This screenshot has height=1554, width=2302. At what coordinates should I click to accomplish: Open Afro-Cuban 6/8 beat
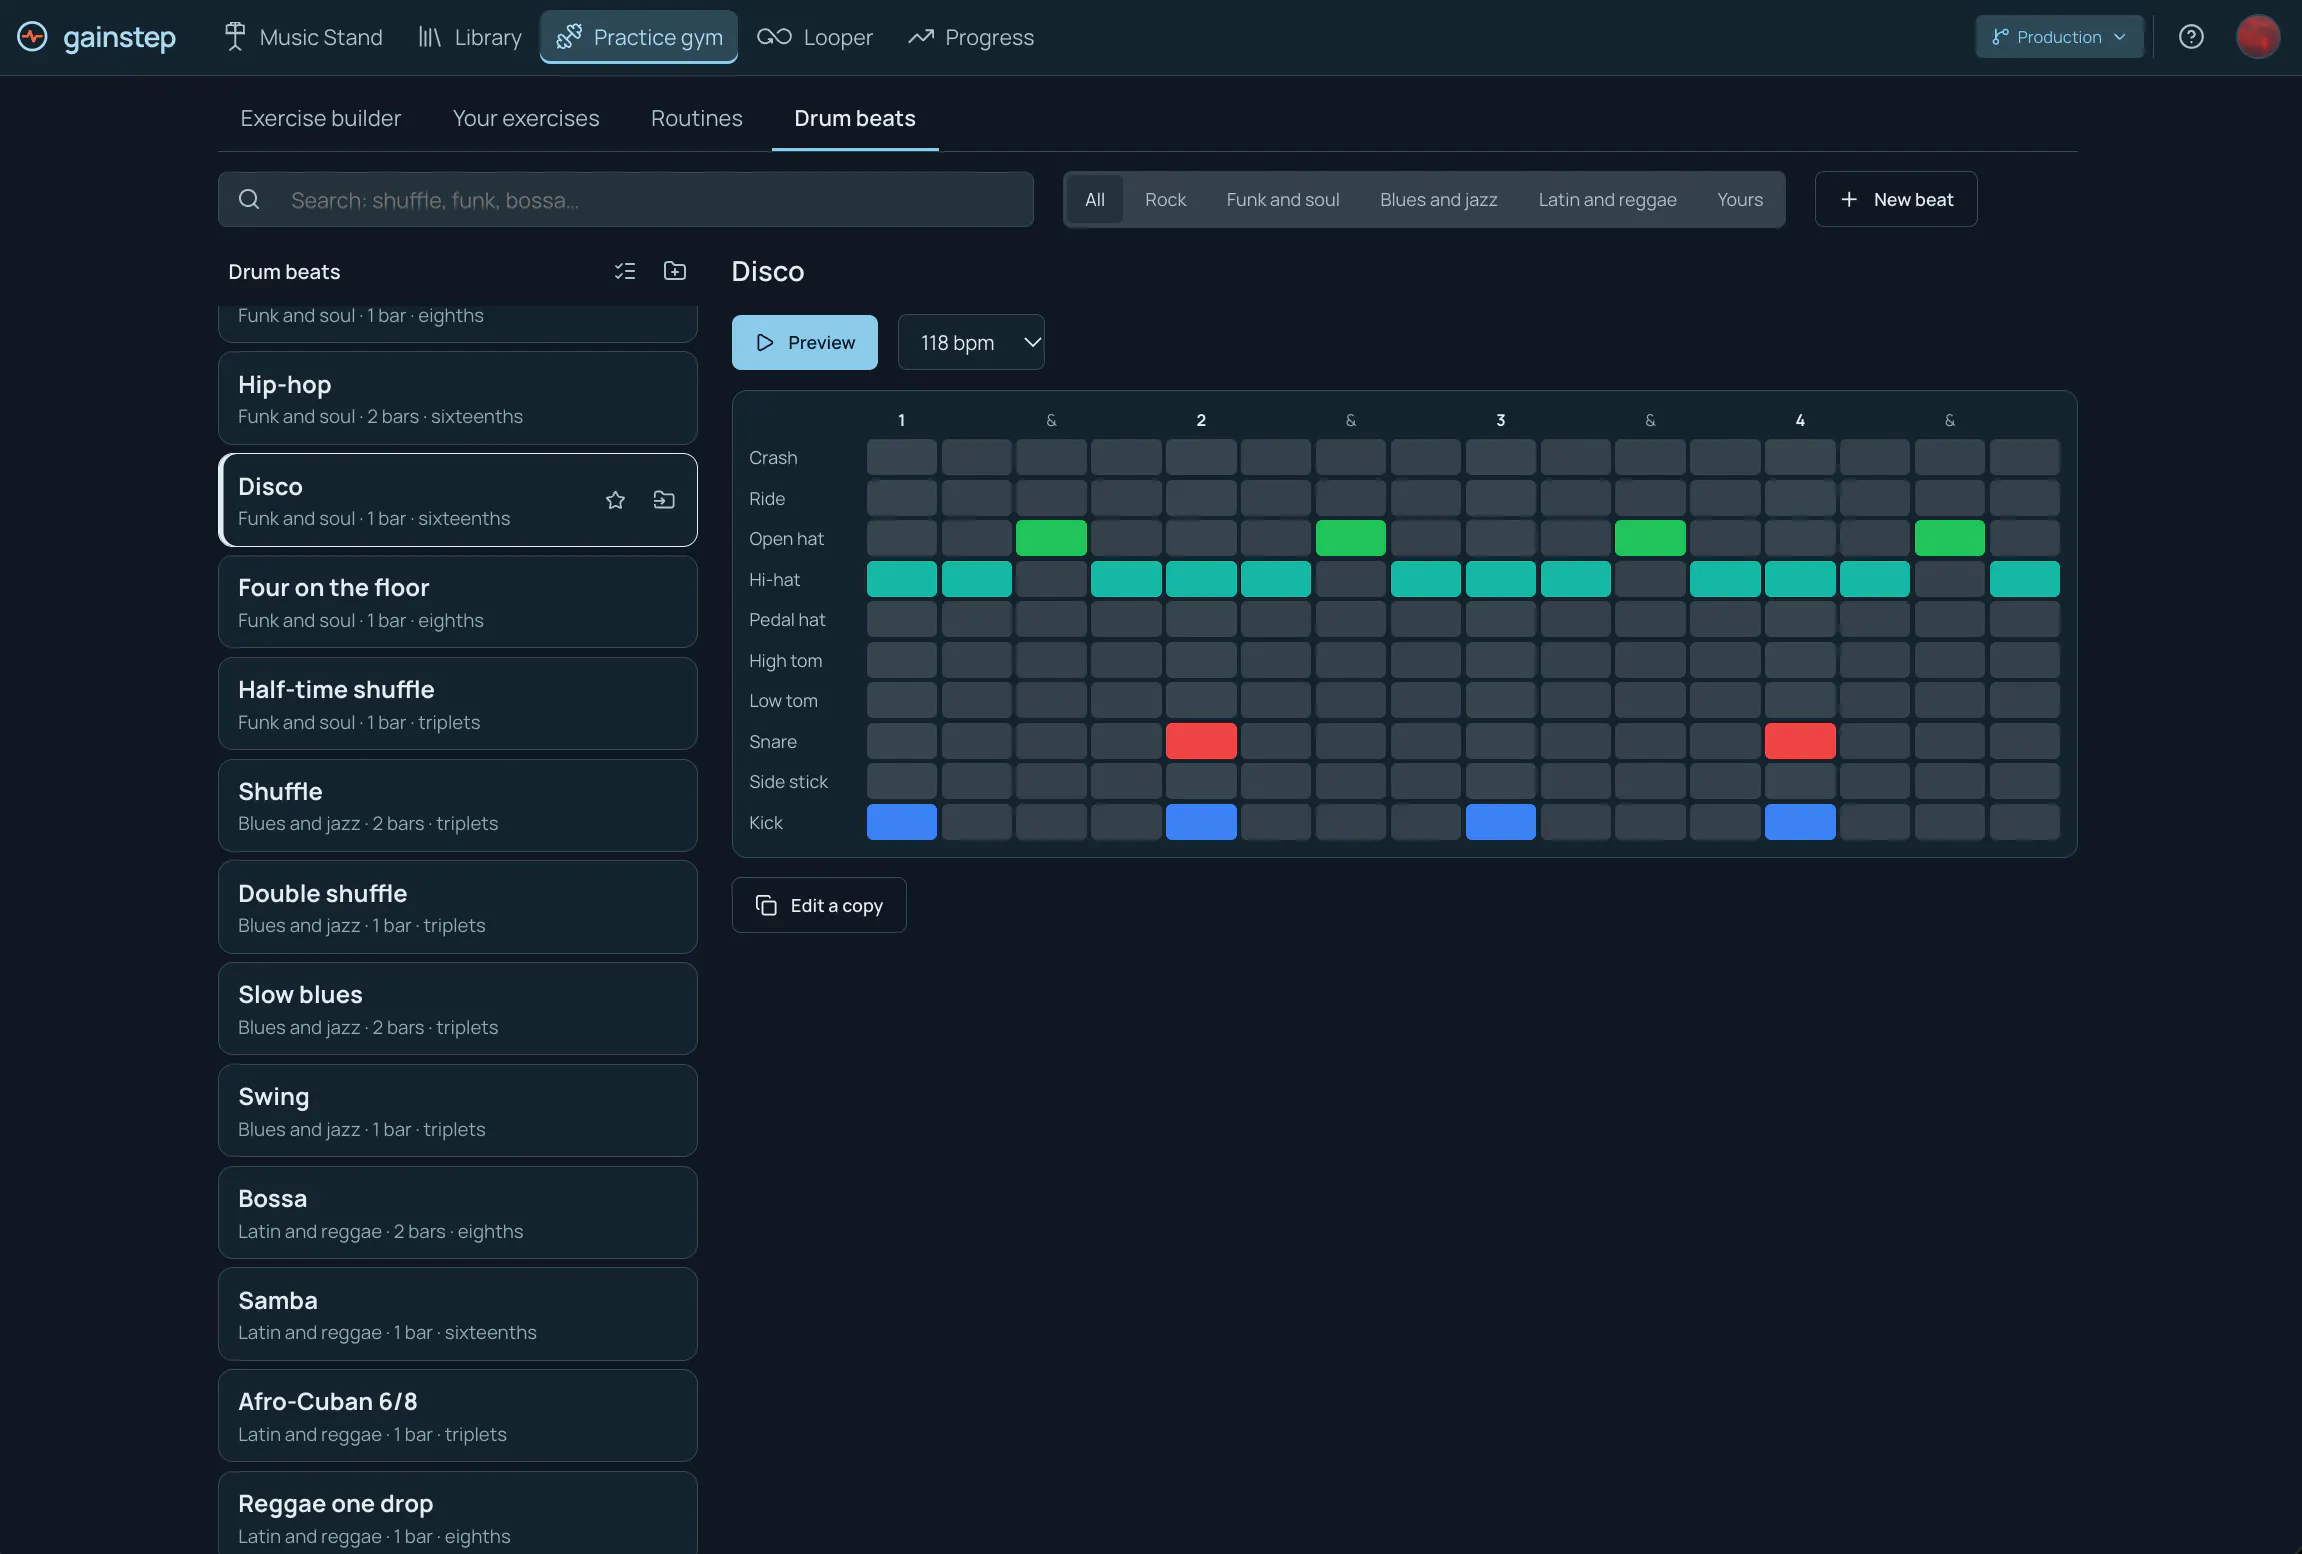click(x=458, y=1416)
